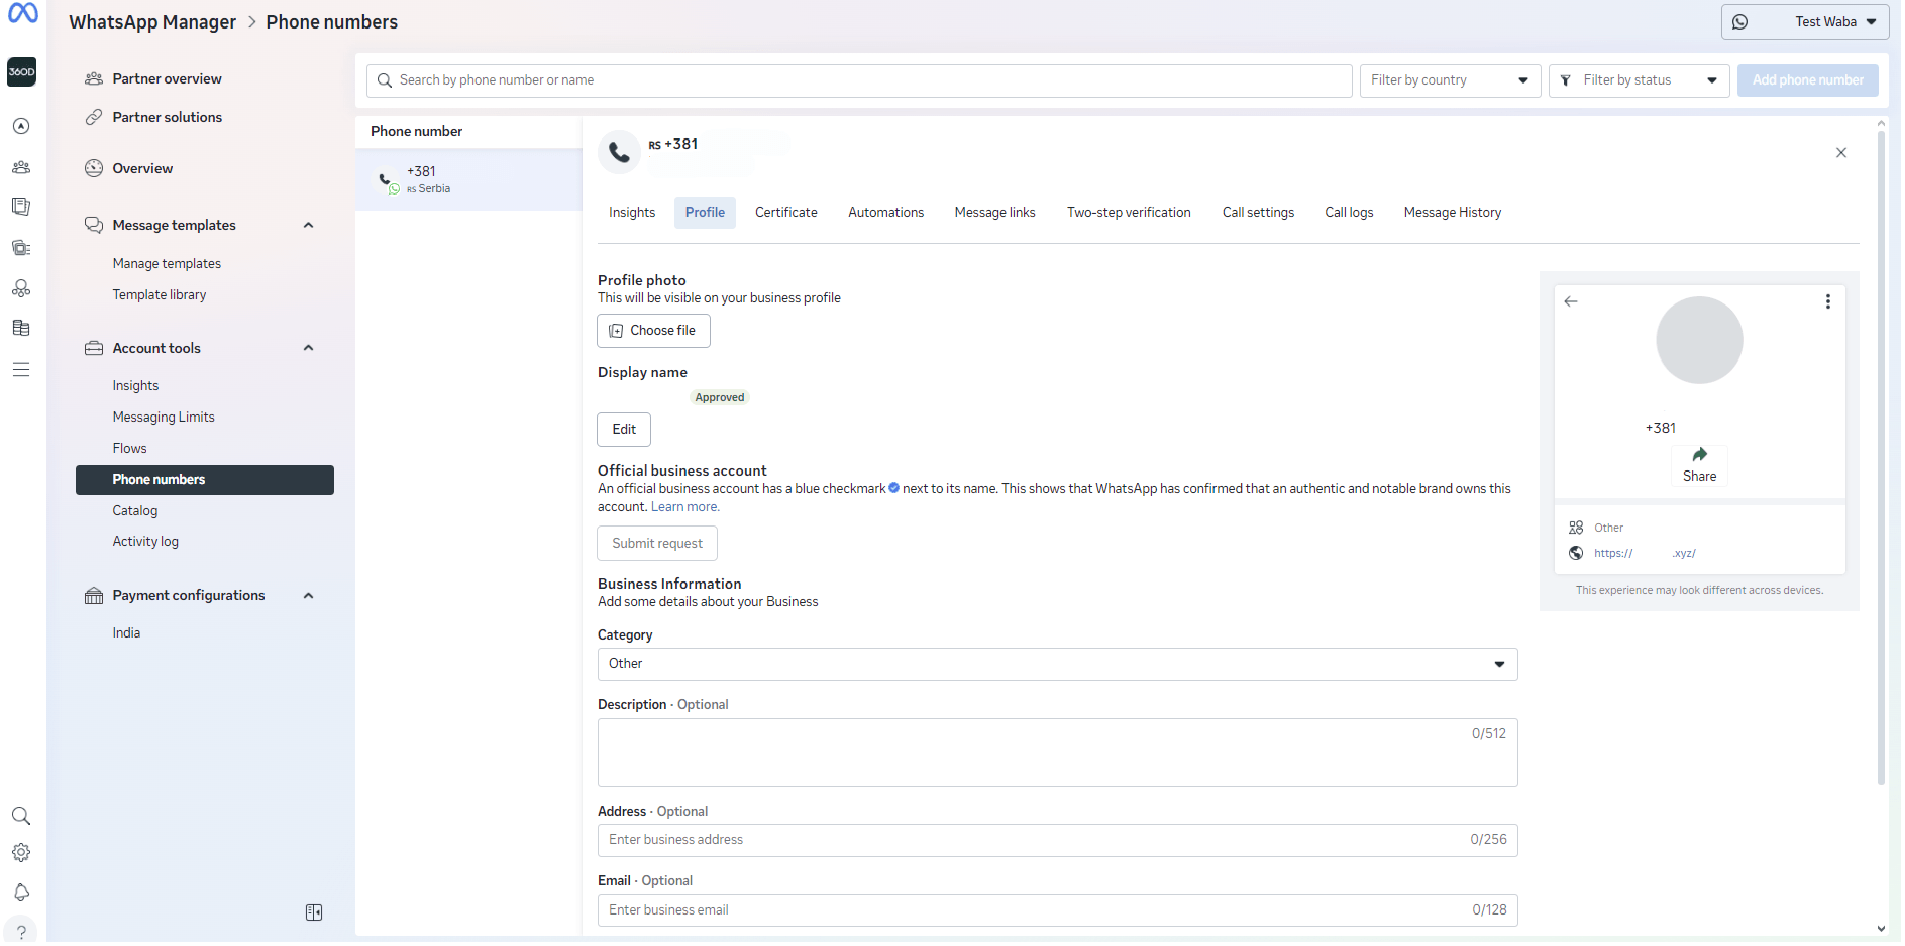Open the settings gear icon

pyautogui.click(x=21, y=853)
